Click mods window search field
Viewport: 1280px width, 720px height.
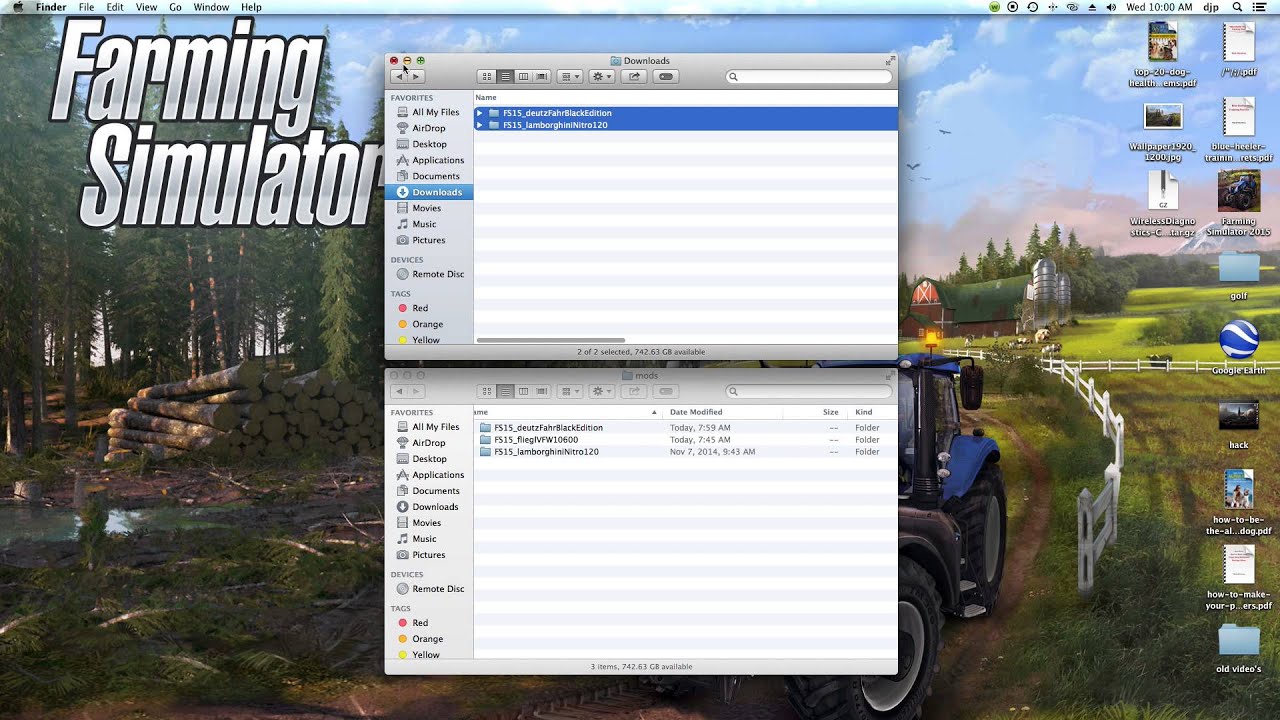pos(809,391)
